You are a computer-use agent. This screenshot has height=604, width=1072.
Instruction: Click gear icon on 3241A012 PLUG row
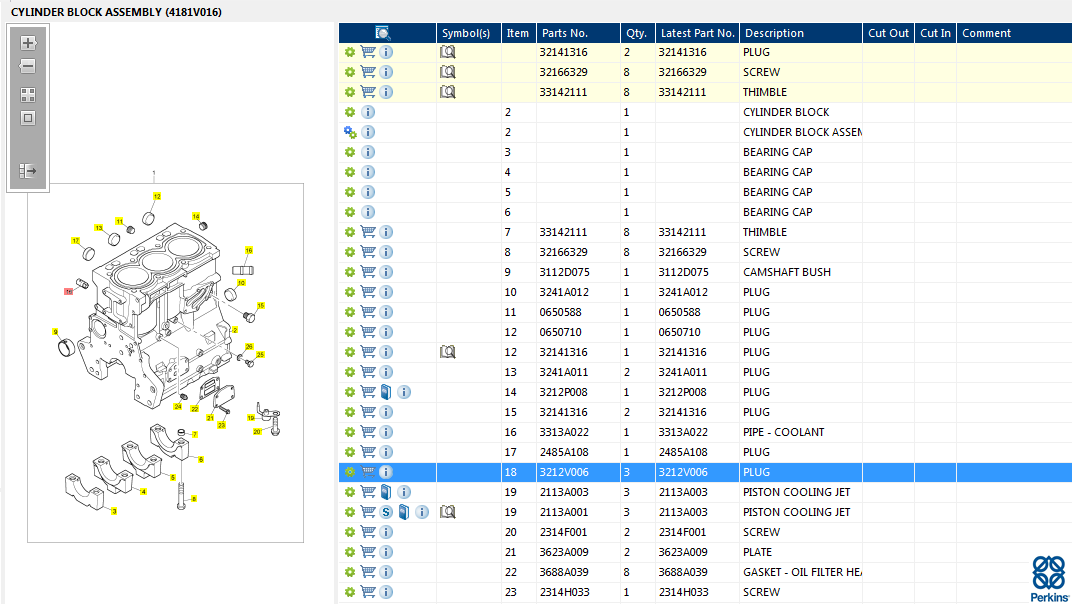coord(350,292)
